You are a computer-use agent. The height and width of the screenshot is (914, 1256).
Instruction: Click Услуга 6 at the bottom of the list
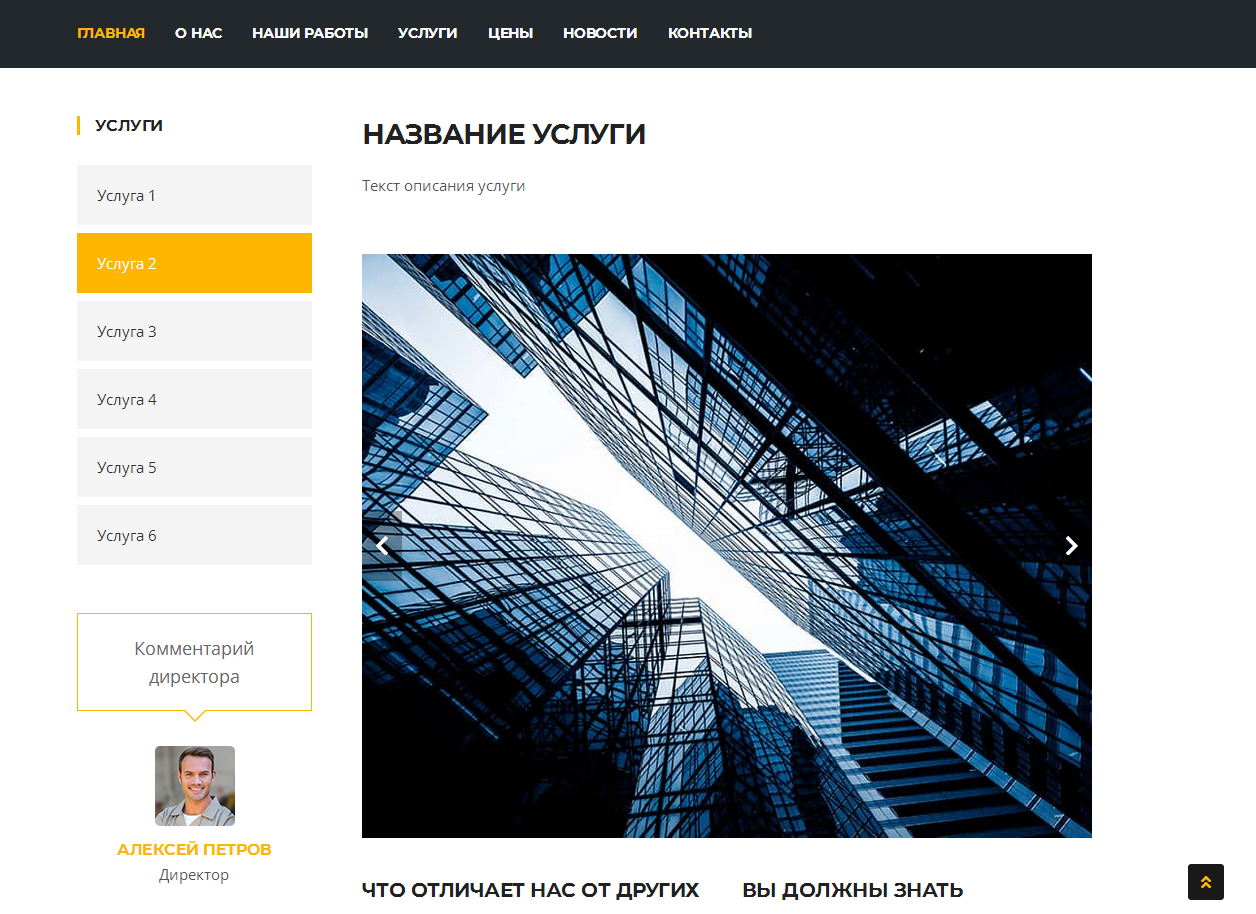[x=194, y=535]
